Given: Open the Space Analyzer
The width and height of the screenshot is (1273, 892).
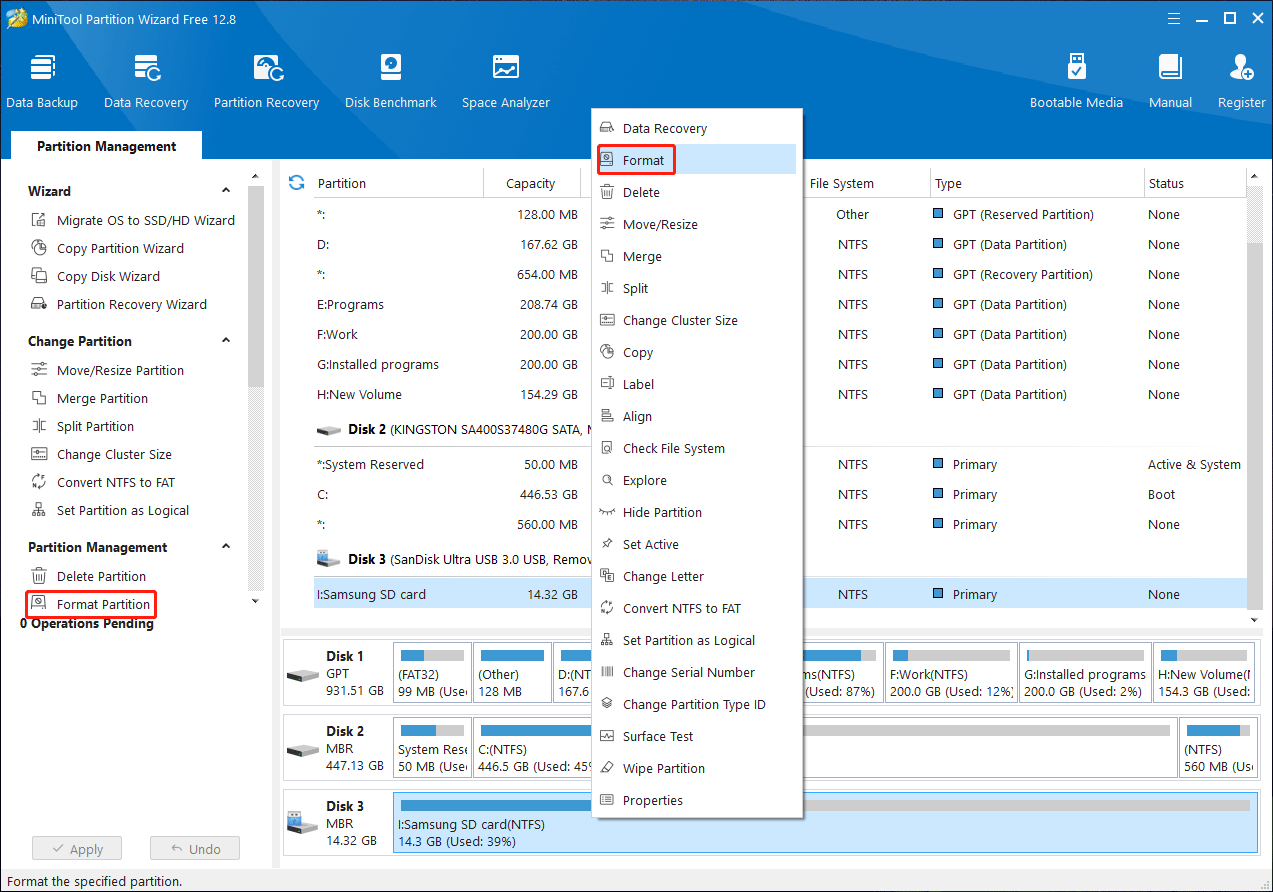Looking at the screenshot, I should 506,81.
